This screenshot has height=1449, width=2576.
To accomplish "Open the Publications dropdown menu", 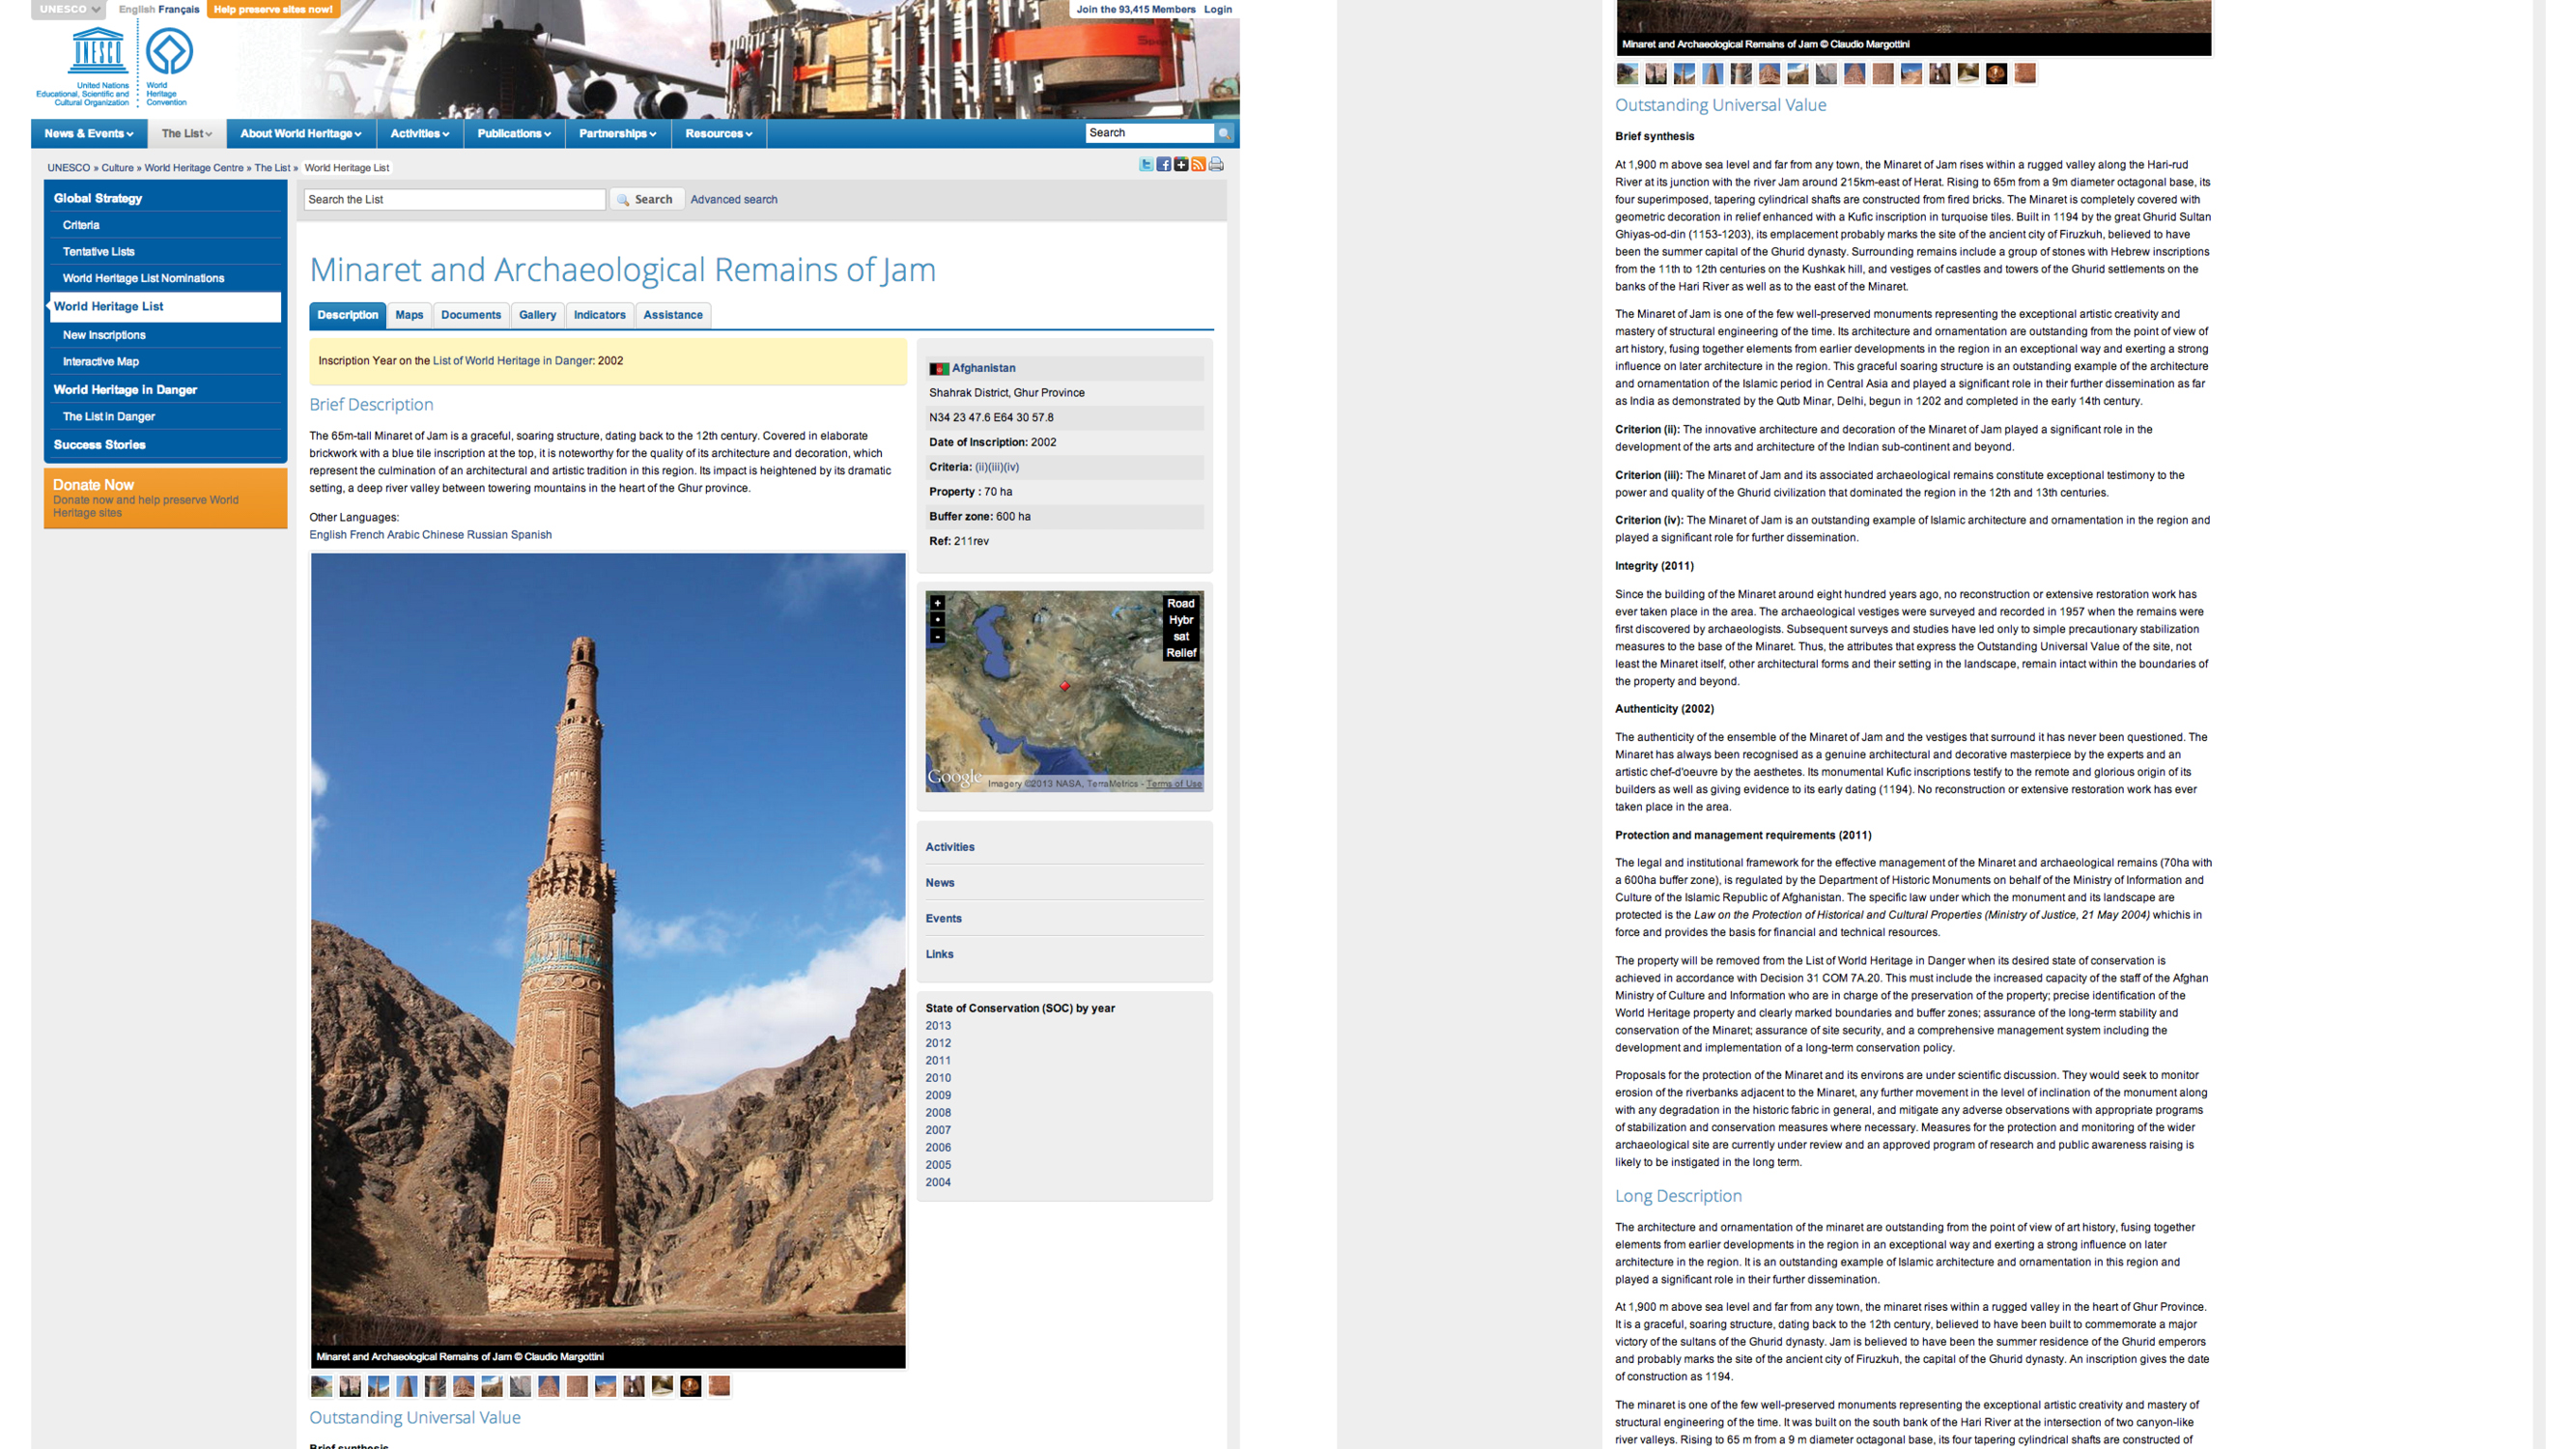I will click(x=514, y=134).
